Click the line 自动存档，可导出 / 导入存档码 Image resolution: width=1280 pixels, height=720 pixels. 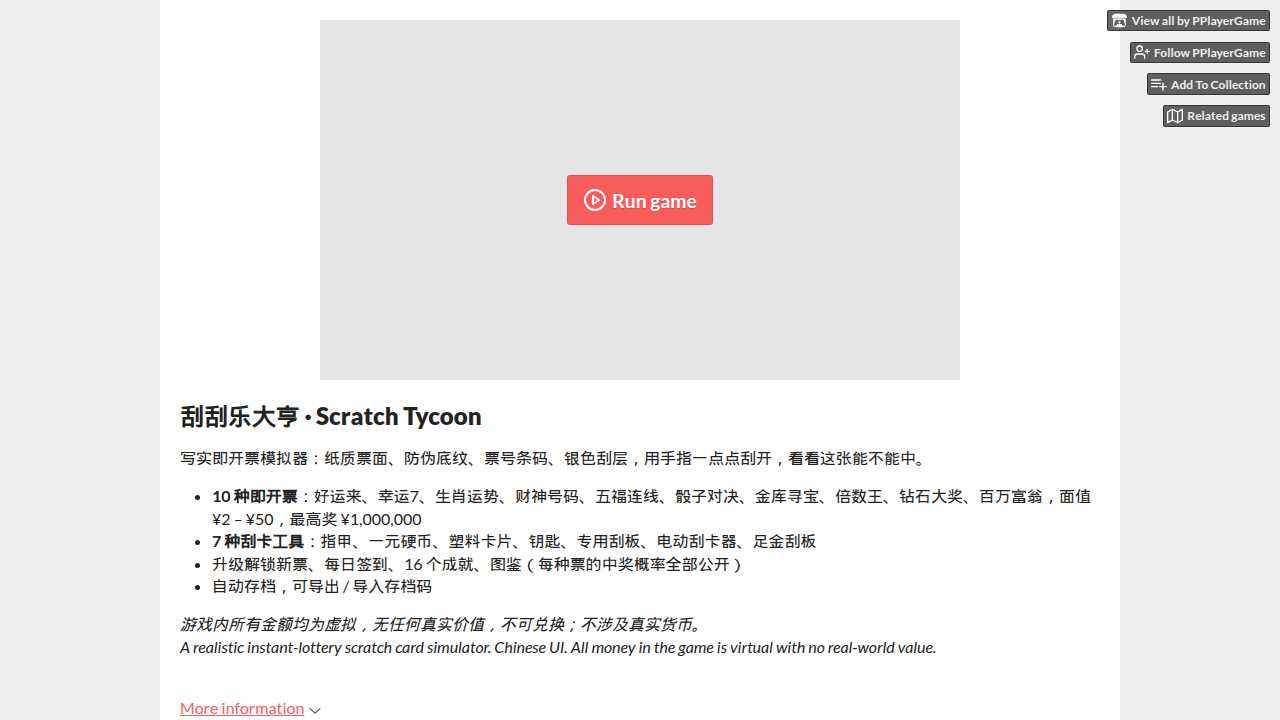pos(322,586)
